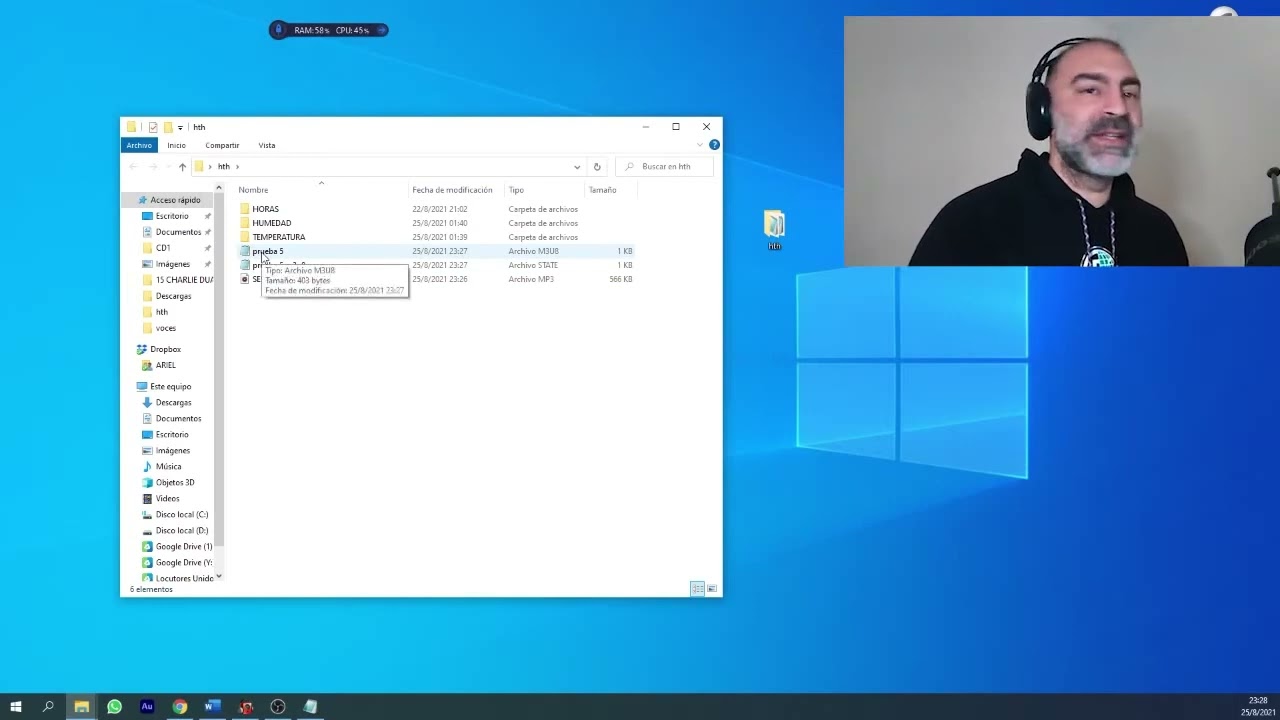Click 566 KB size of MP3 file
Screen dimensions: 1280x720
[x=621, y=279]
